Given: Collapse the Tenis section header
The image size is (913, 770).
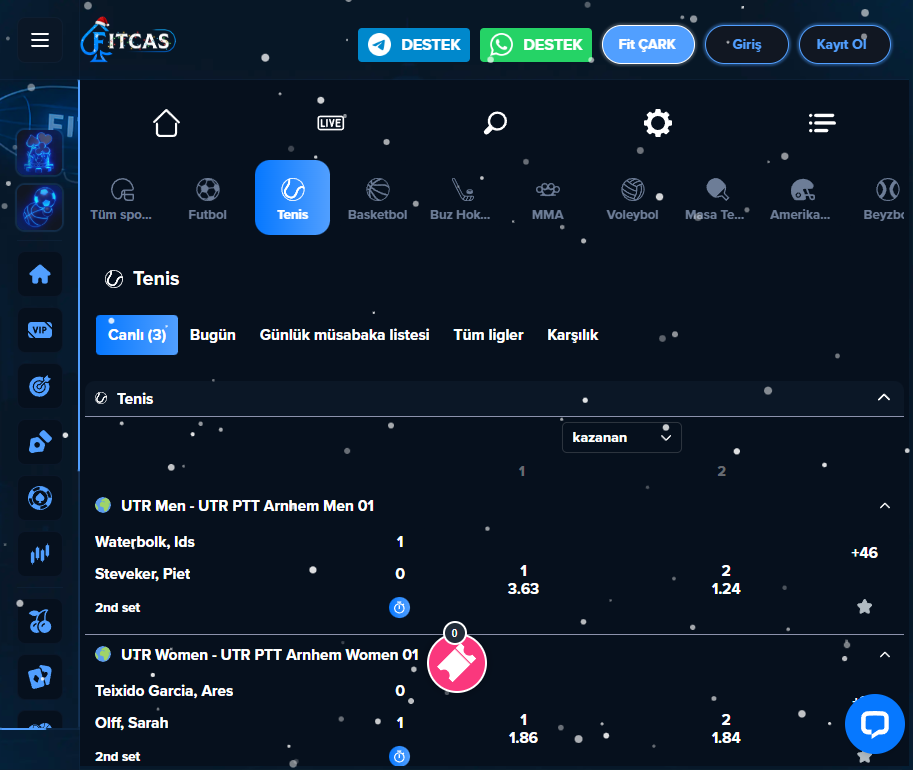Looking at the screenshot, I should [x=883, y=398].
